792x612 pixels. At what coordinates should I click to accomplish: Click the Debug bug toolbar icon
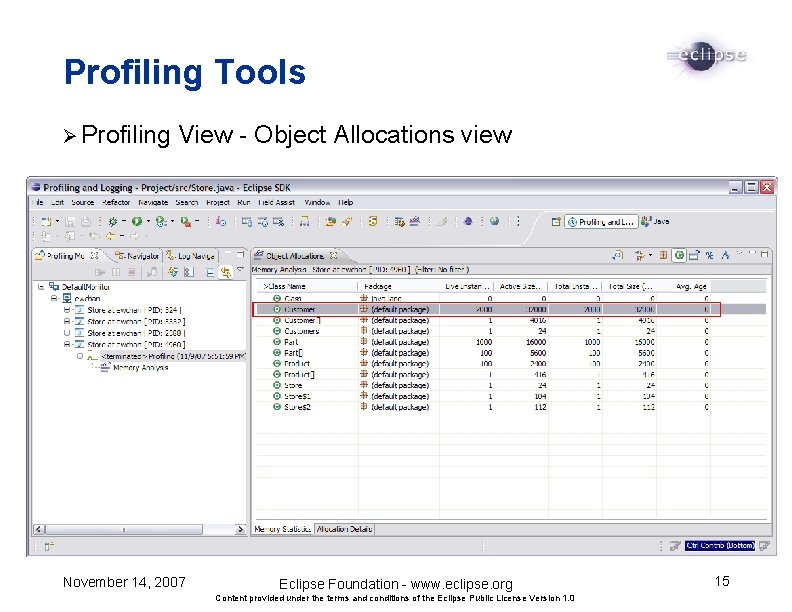(113, 221)
